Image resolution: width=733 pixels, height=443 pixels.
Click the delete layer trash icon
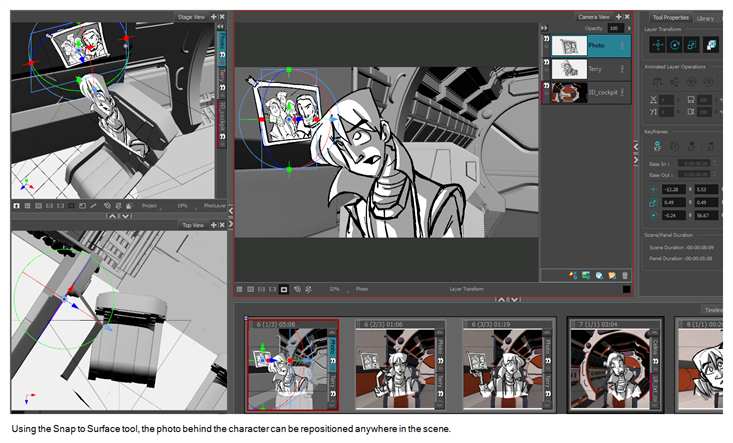(625, 275)
